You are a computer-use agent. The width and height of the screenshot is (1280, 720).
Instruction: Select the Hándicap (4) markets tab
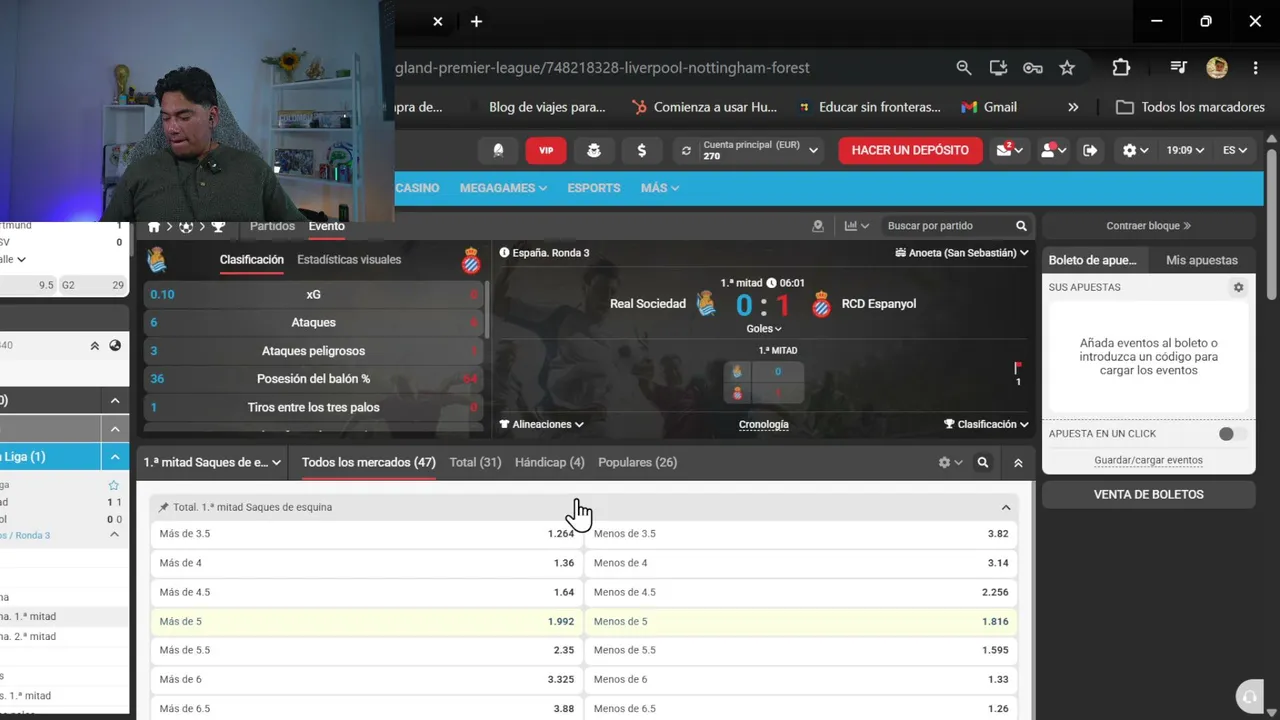click(549, 463)
